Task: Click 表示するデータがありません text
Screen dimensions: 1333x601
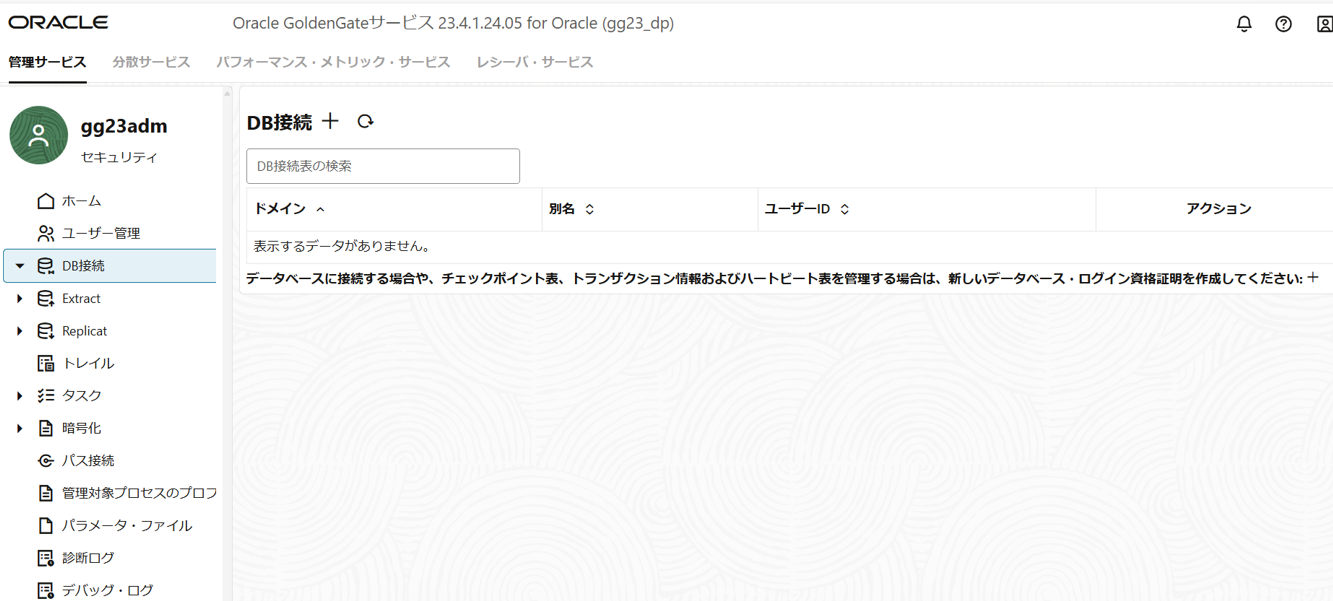Action: (342, 246)
